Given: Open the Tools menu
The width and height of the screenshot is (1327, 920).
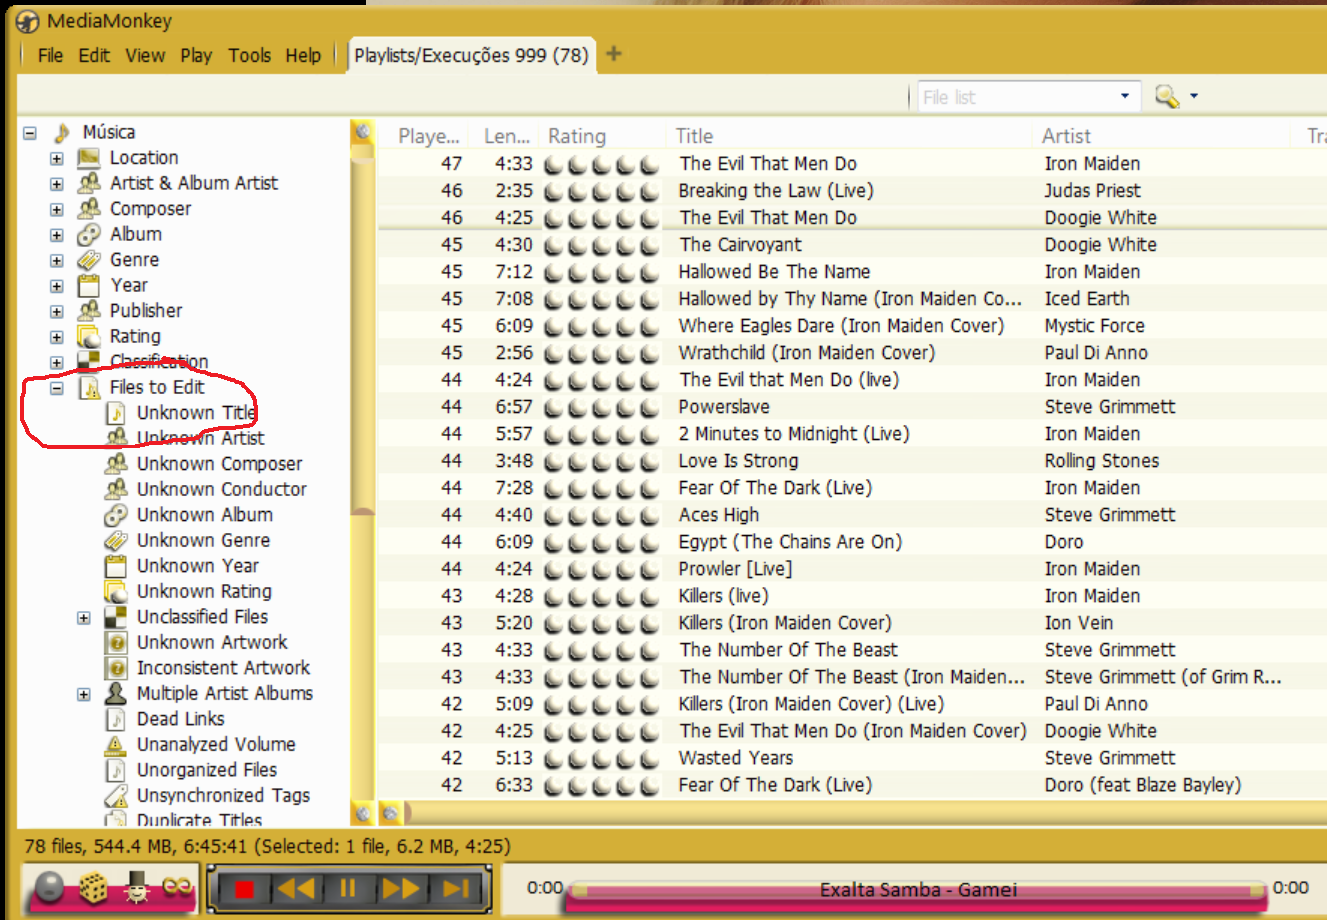Looking at the screenshot, I should [x=249, y=55].
